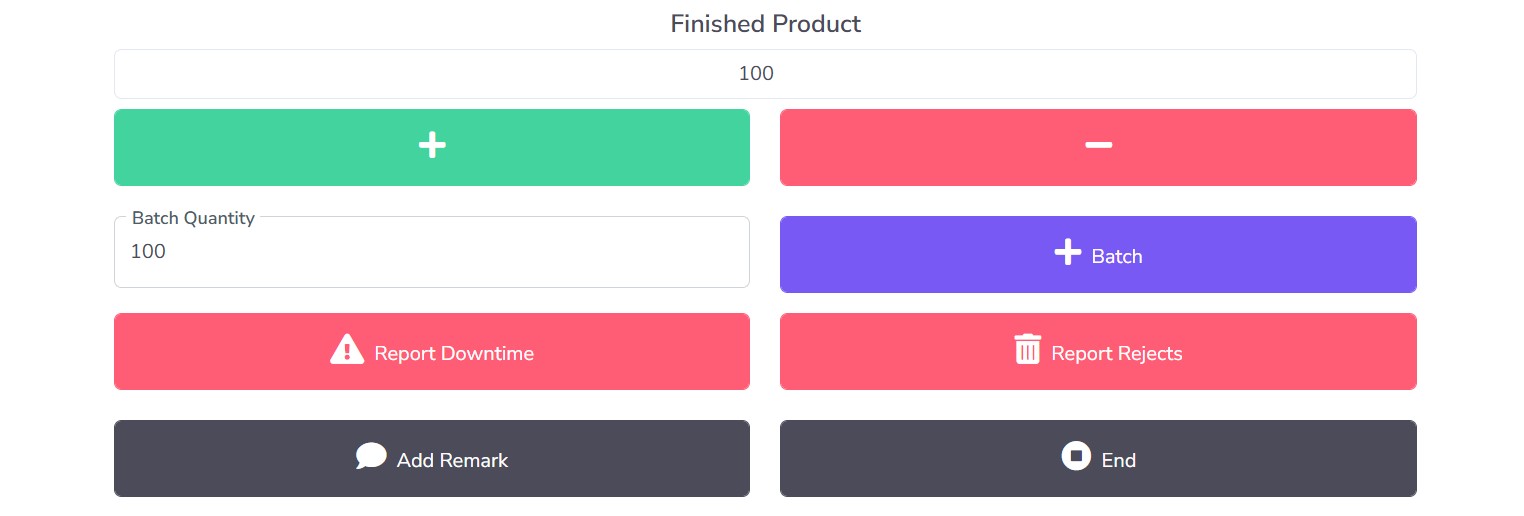Click the speech bubble remark icon
The width and height of the screenshot is (1524, 516).
(x=371, y=457)
